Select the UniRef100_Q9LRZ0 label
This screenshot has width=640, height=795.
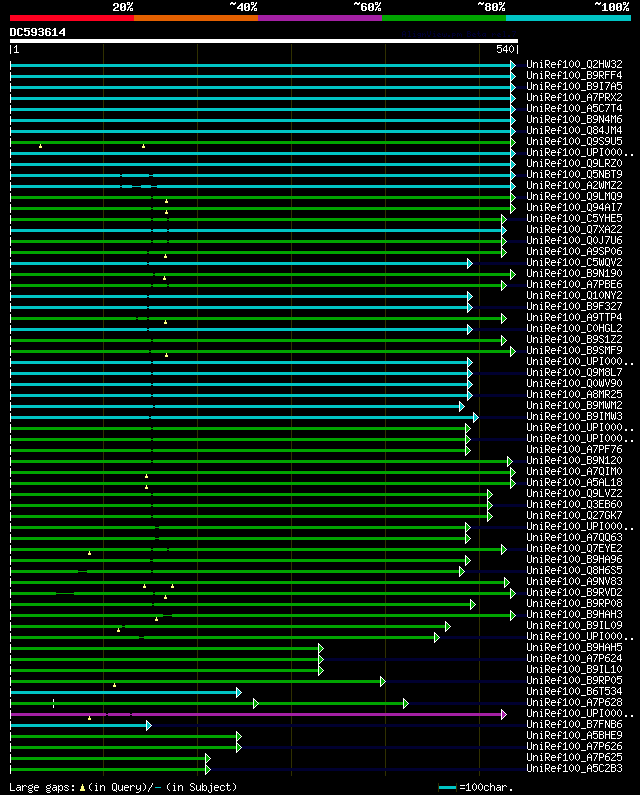(574, 163)
